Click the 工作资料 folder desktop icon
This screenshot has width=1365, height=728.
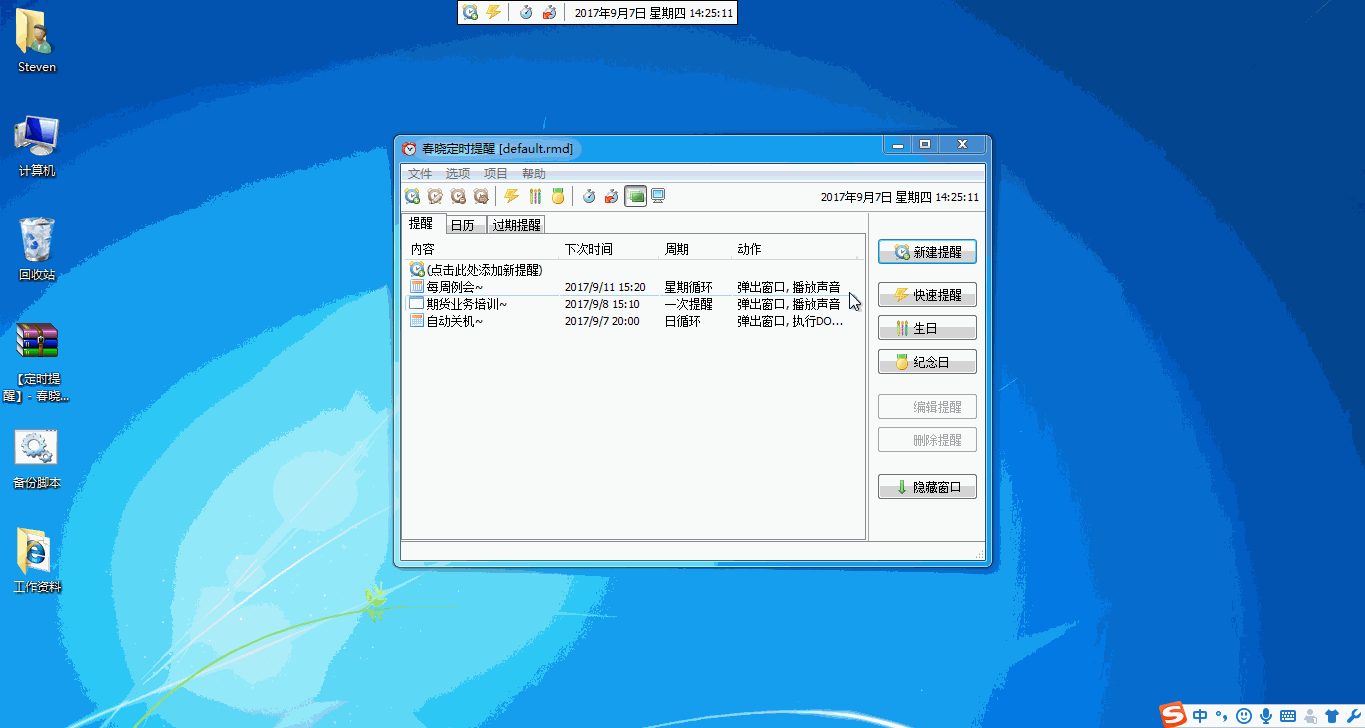[37, 560]
